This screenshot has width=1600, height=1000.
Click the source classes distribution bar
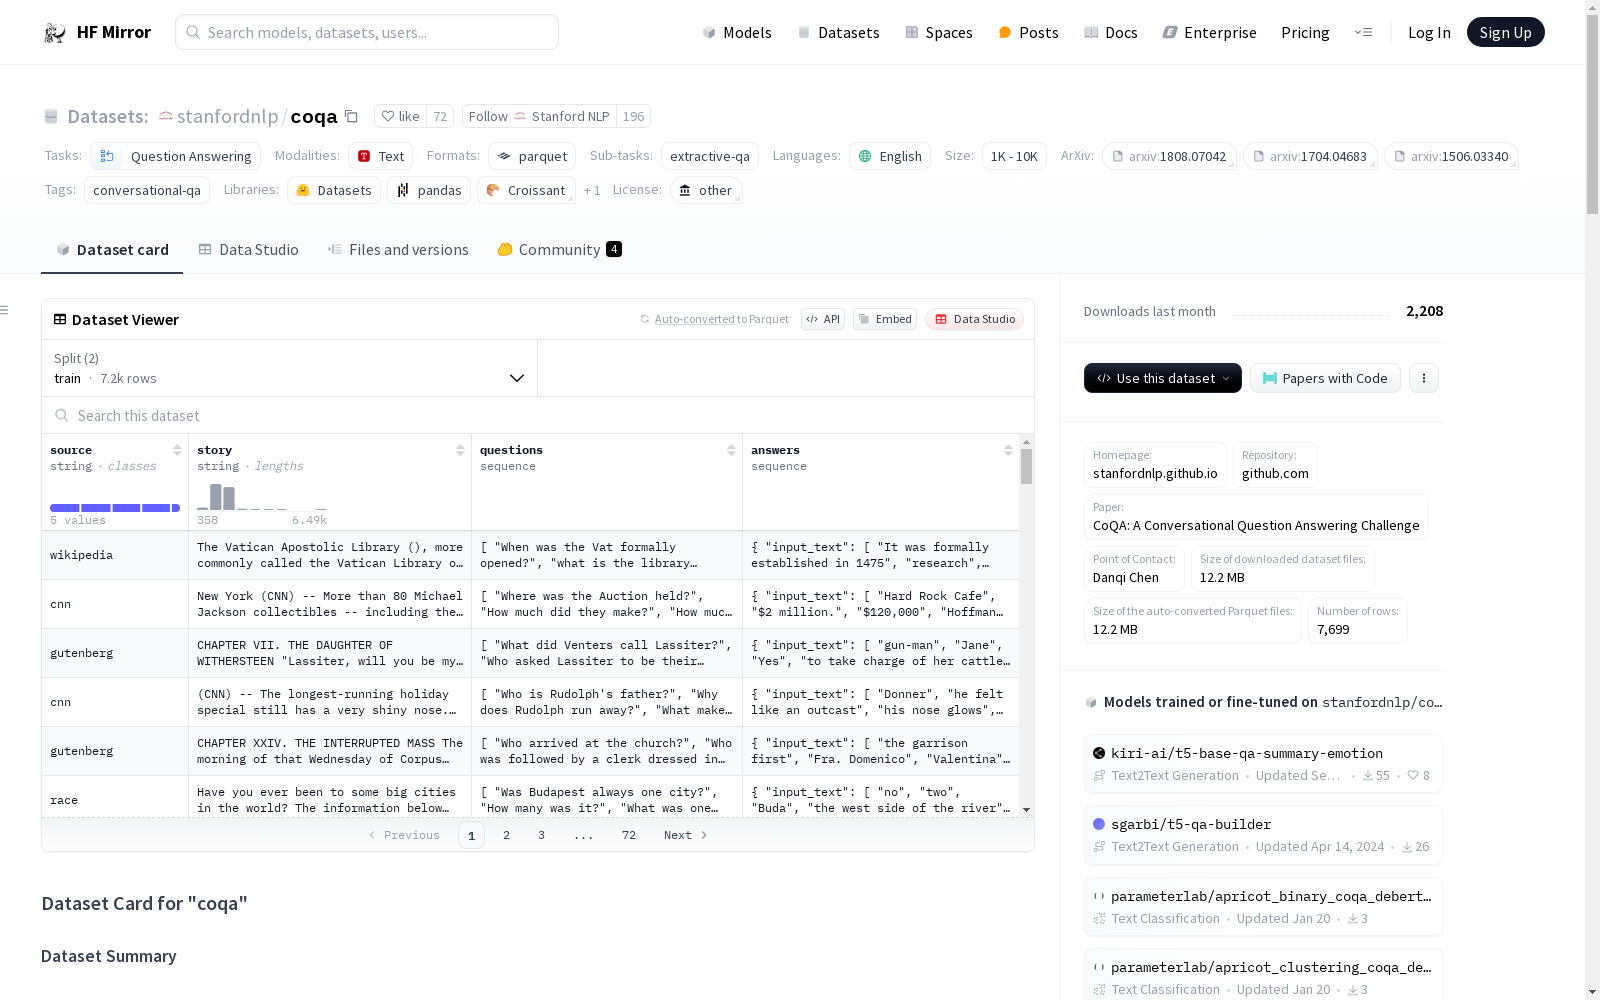(x=115, y=508)
